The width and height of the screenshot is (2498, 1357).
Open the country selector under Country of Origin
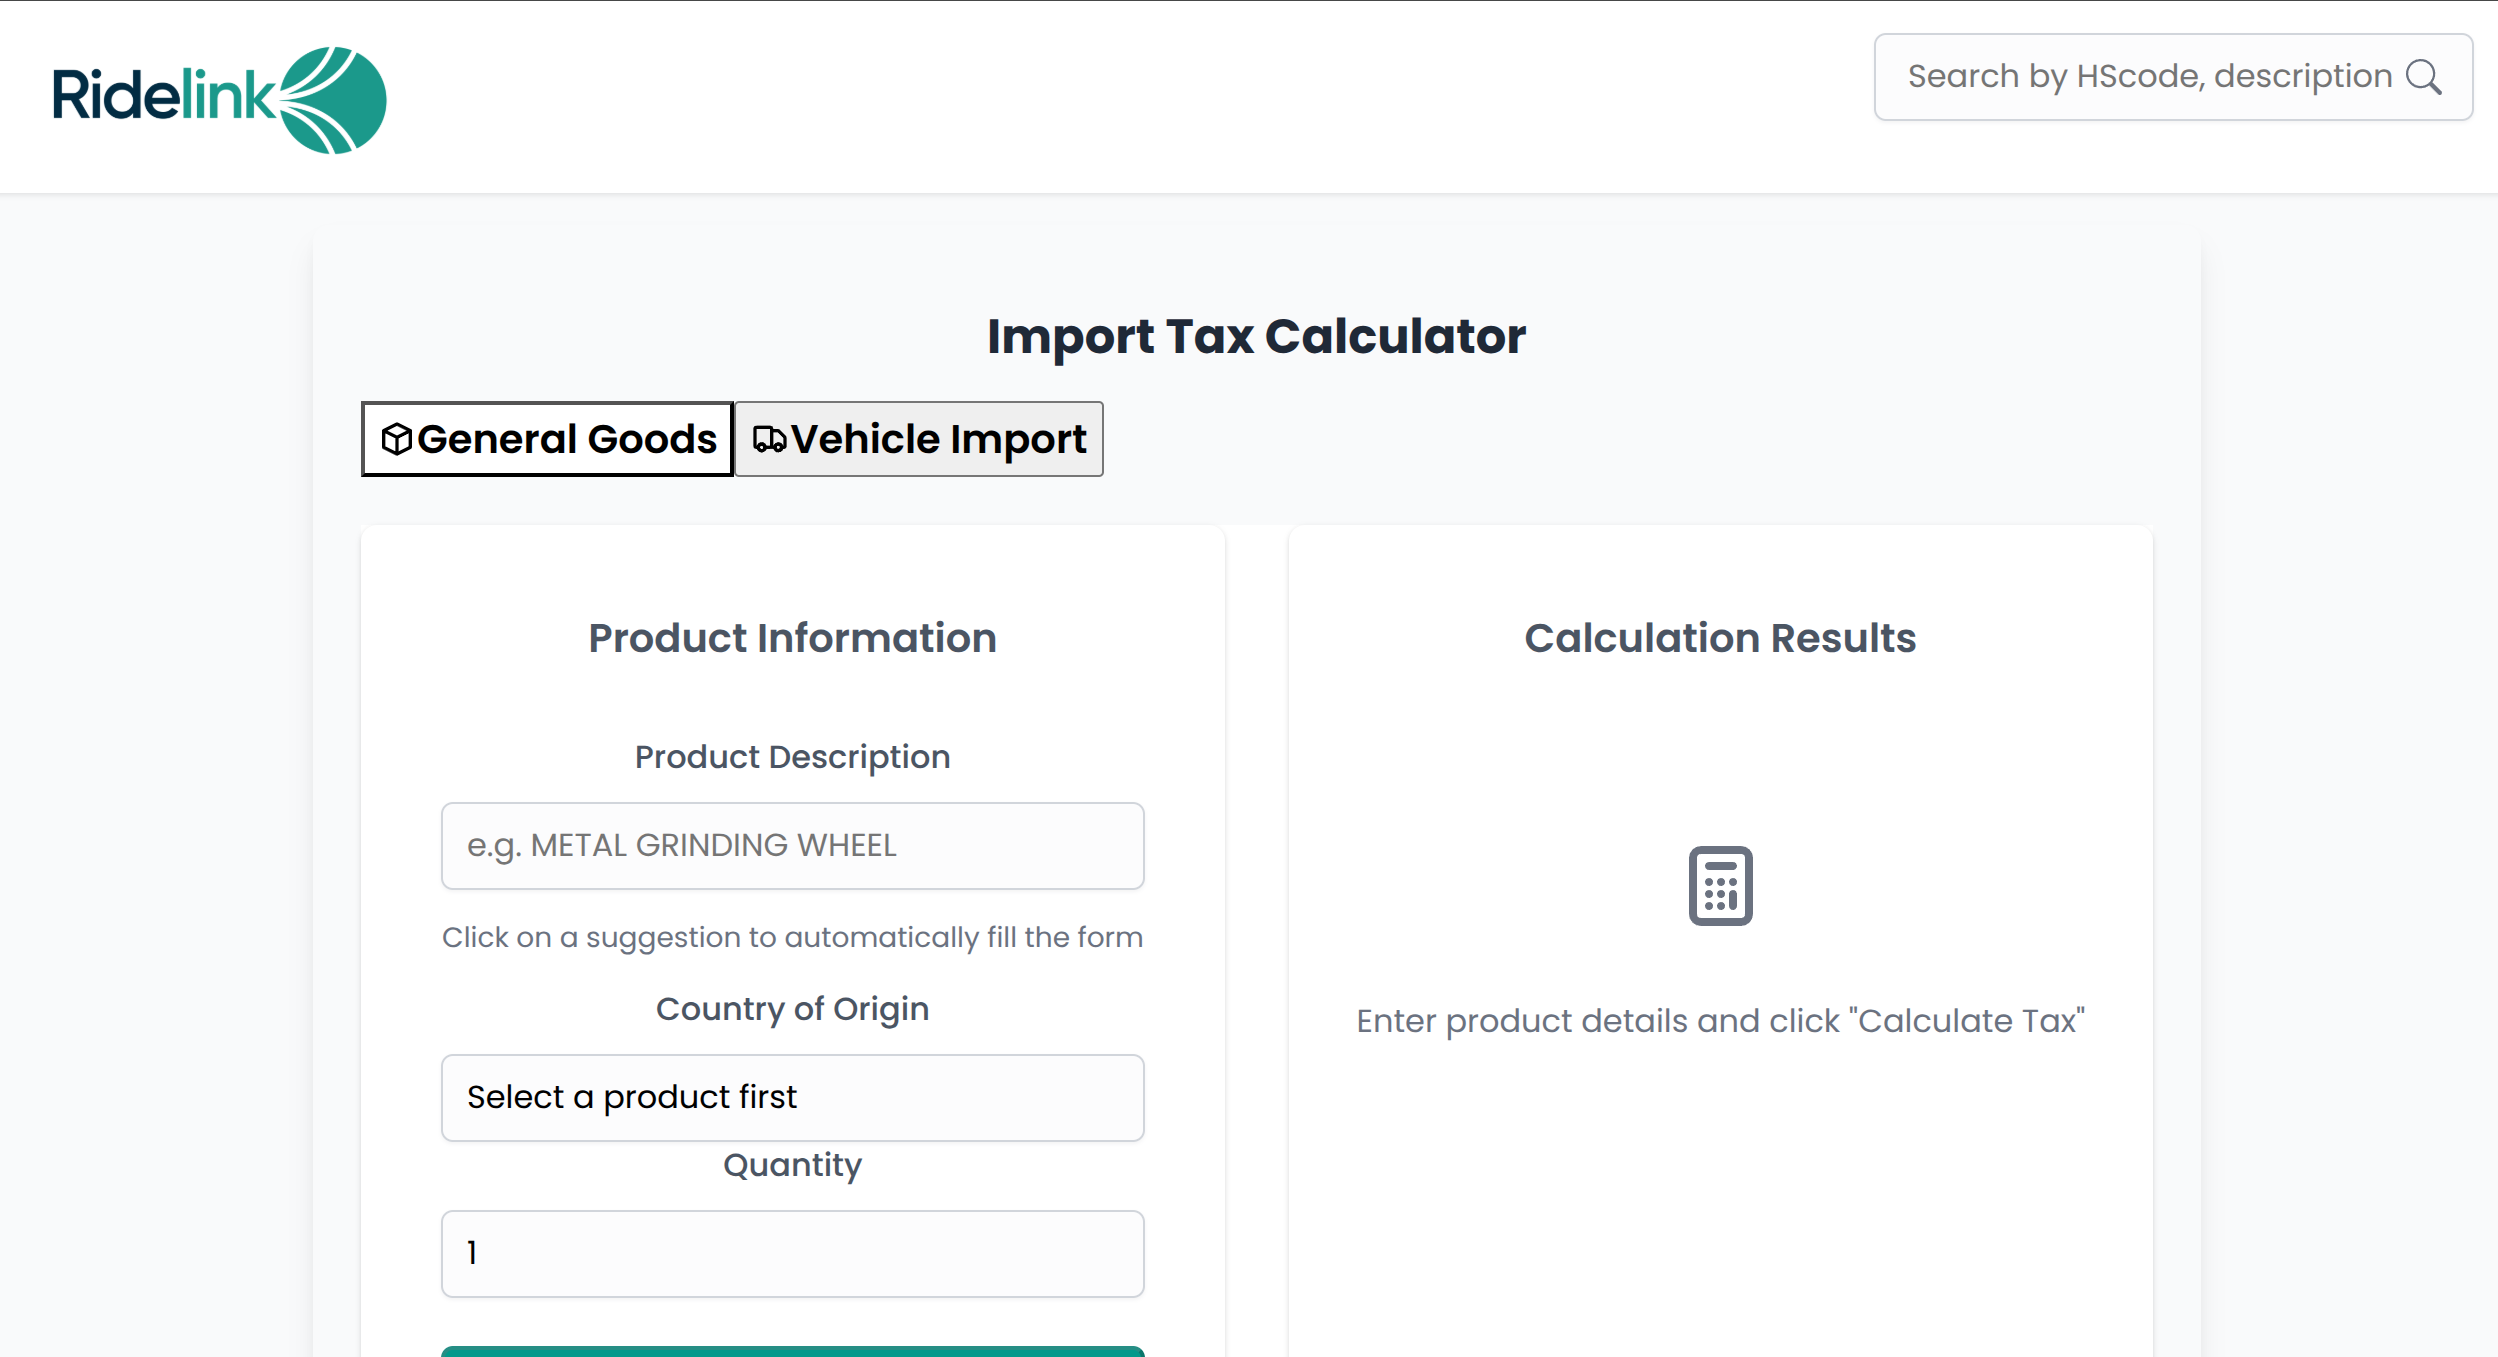tap(792, 1097)
